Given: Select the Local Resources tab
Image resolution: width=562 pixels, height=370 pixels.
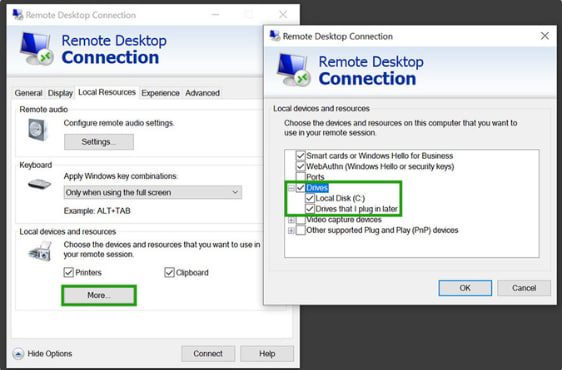Looking at the screenshot, I should [107, 92].
